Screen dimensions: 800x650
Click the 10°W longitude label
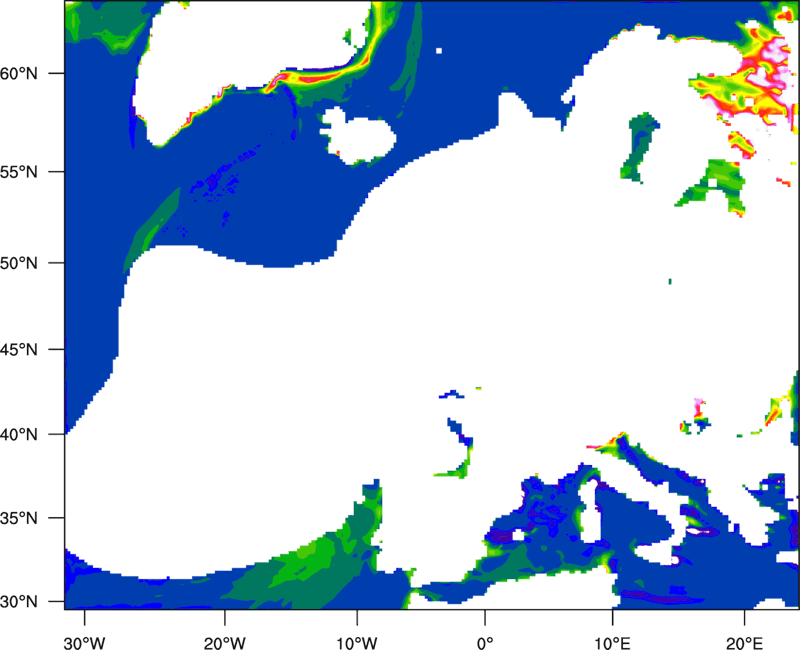coord(357,643)
